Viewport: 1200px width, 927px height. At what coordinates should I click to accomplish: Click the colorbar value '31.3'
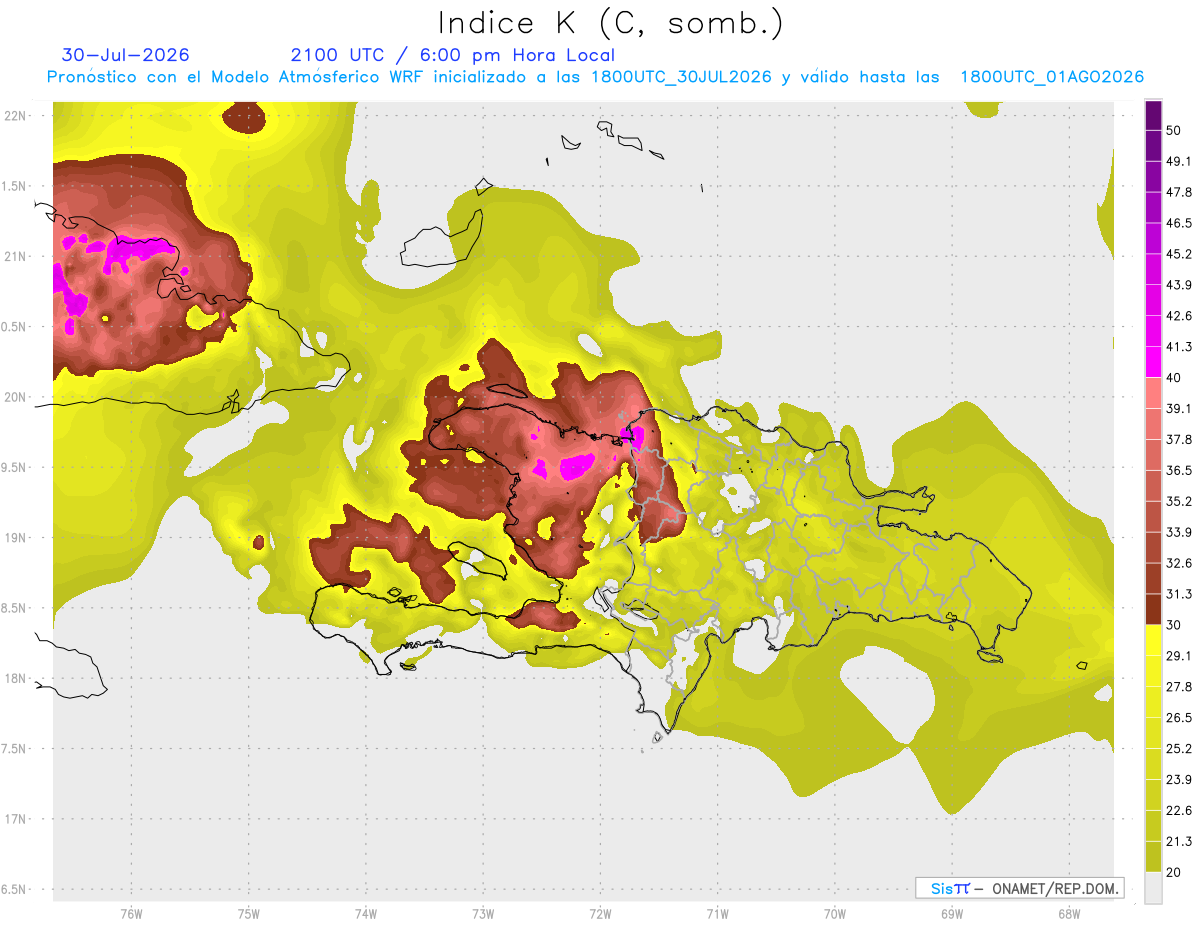(x=1179, y=594)
